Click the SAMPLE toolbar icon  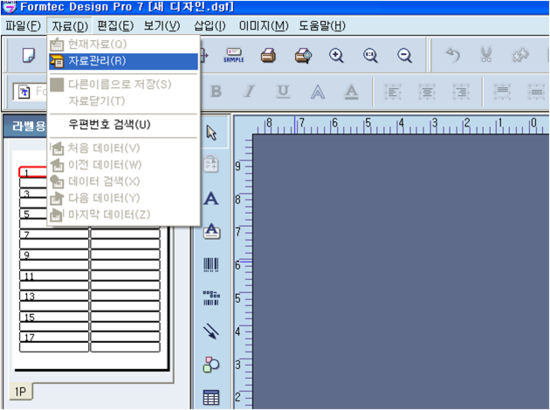pos(234,55)
